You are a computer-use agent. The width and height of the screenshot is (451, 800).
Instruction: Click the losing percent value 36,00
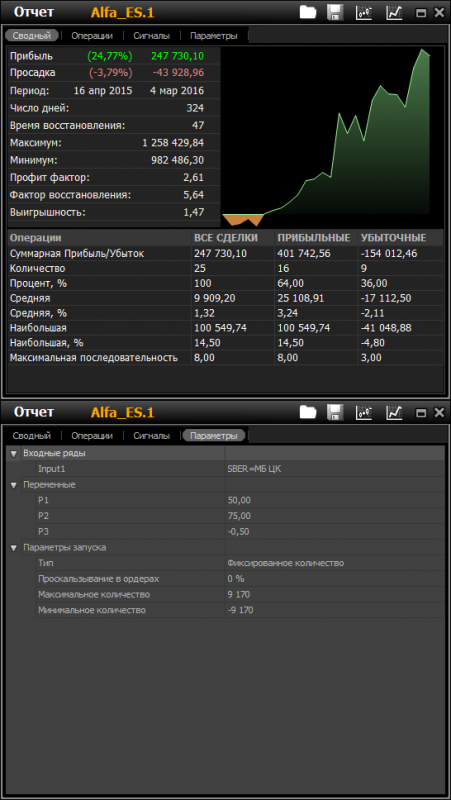click(x=373, y=283)
